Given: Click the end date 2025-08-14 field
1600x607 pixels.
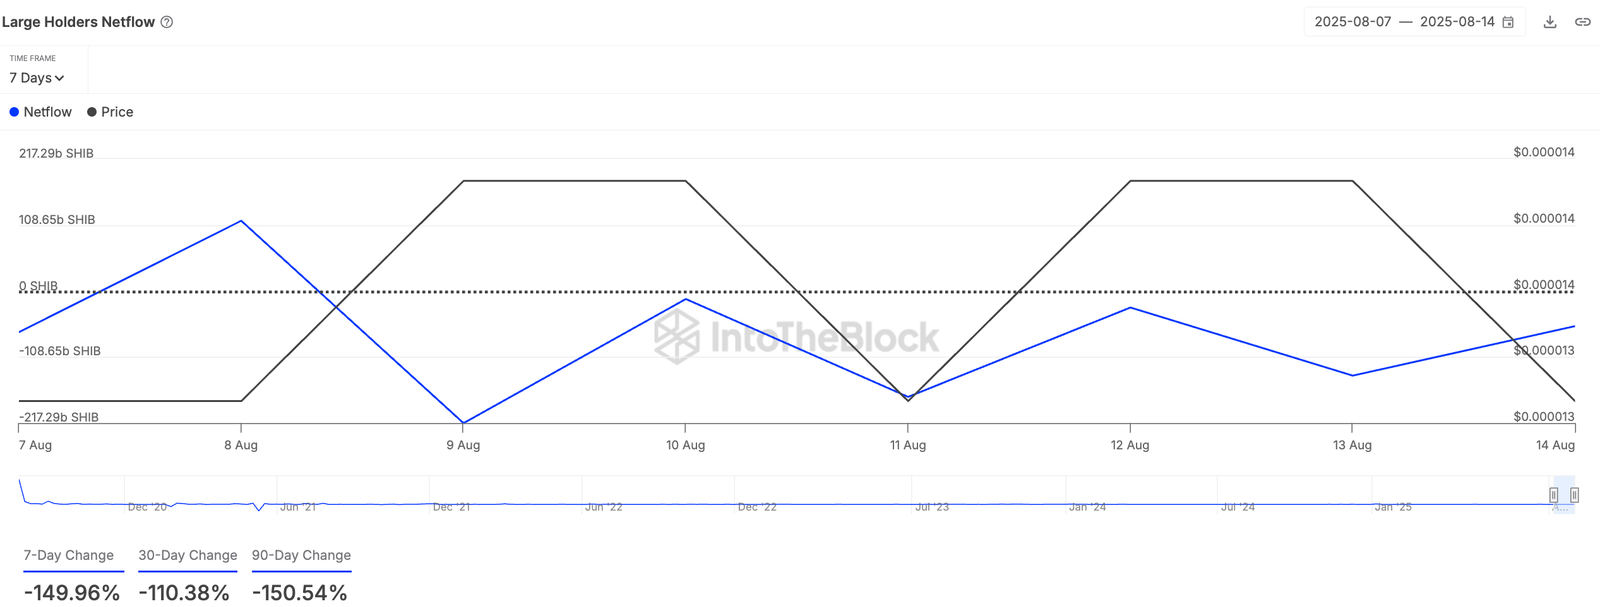Looking at the screenshot, I should [1457, 22].
